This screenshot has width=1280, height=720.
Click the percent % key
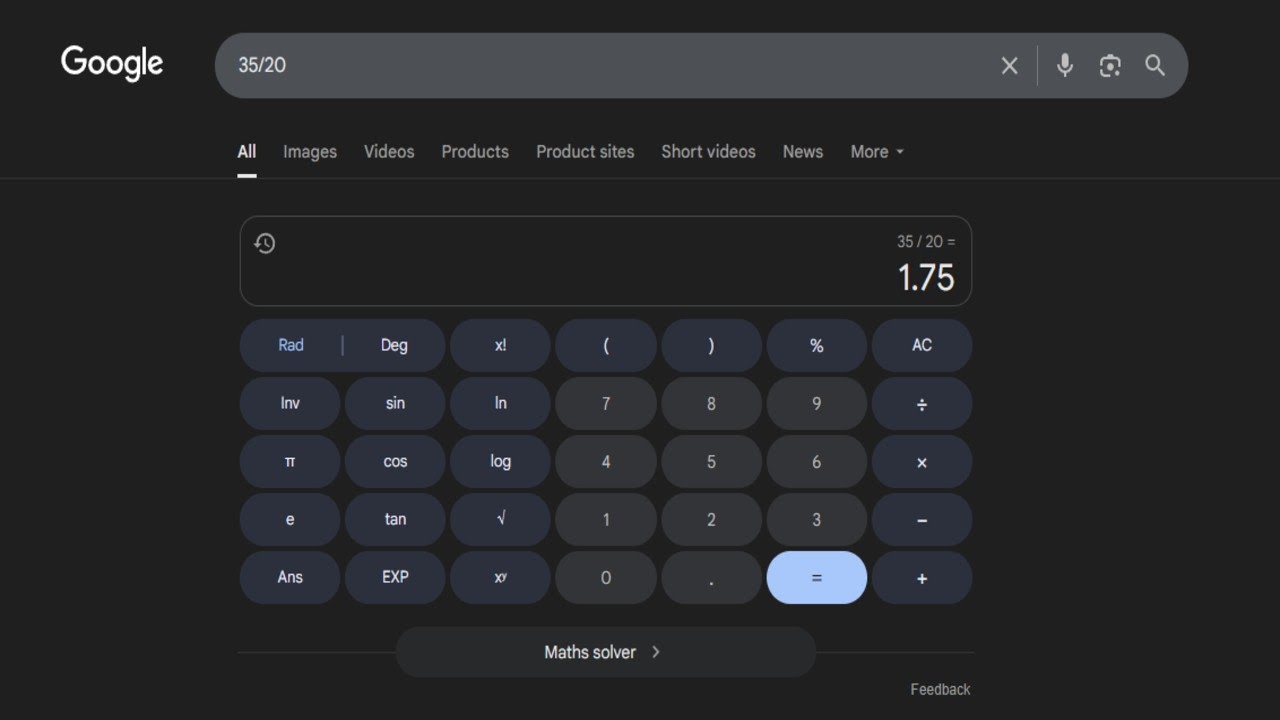tap(817, 345)
